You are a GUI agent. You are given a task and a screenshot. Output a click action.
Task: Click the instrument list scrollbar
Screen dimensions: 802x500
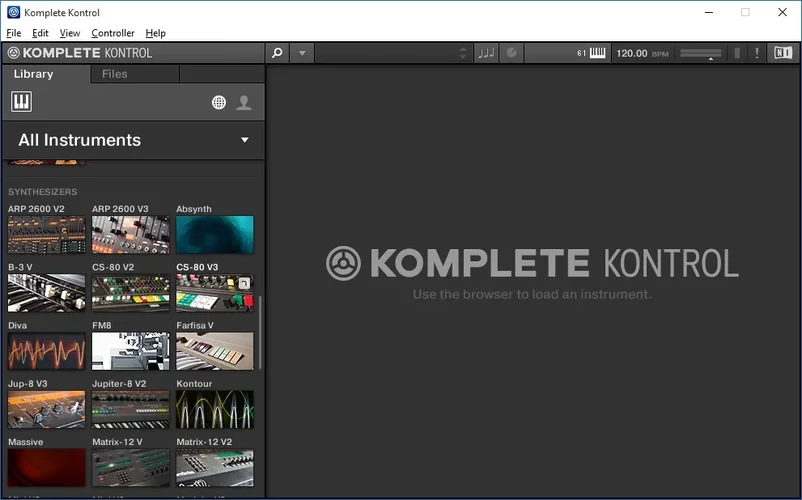tap(260, 332)
